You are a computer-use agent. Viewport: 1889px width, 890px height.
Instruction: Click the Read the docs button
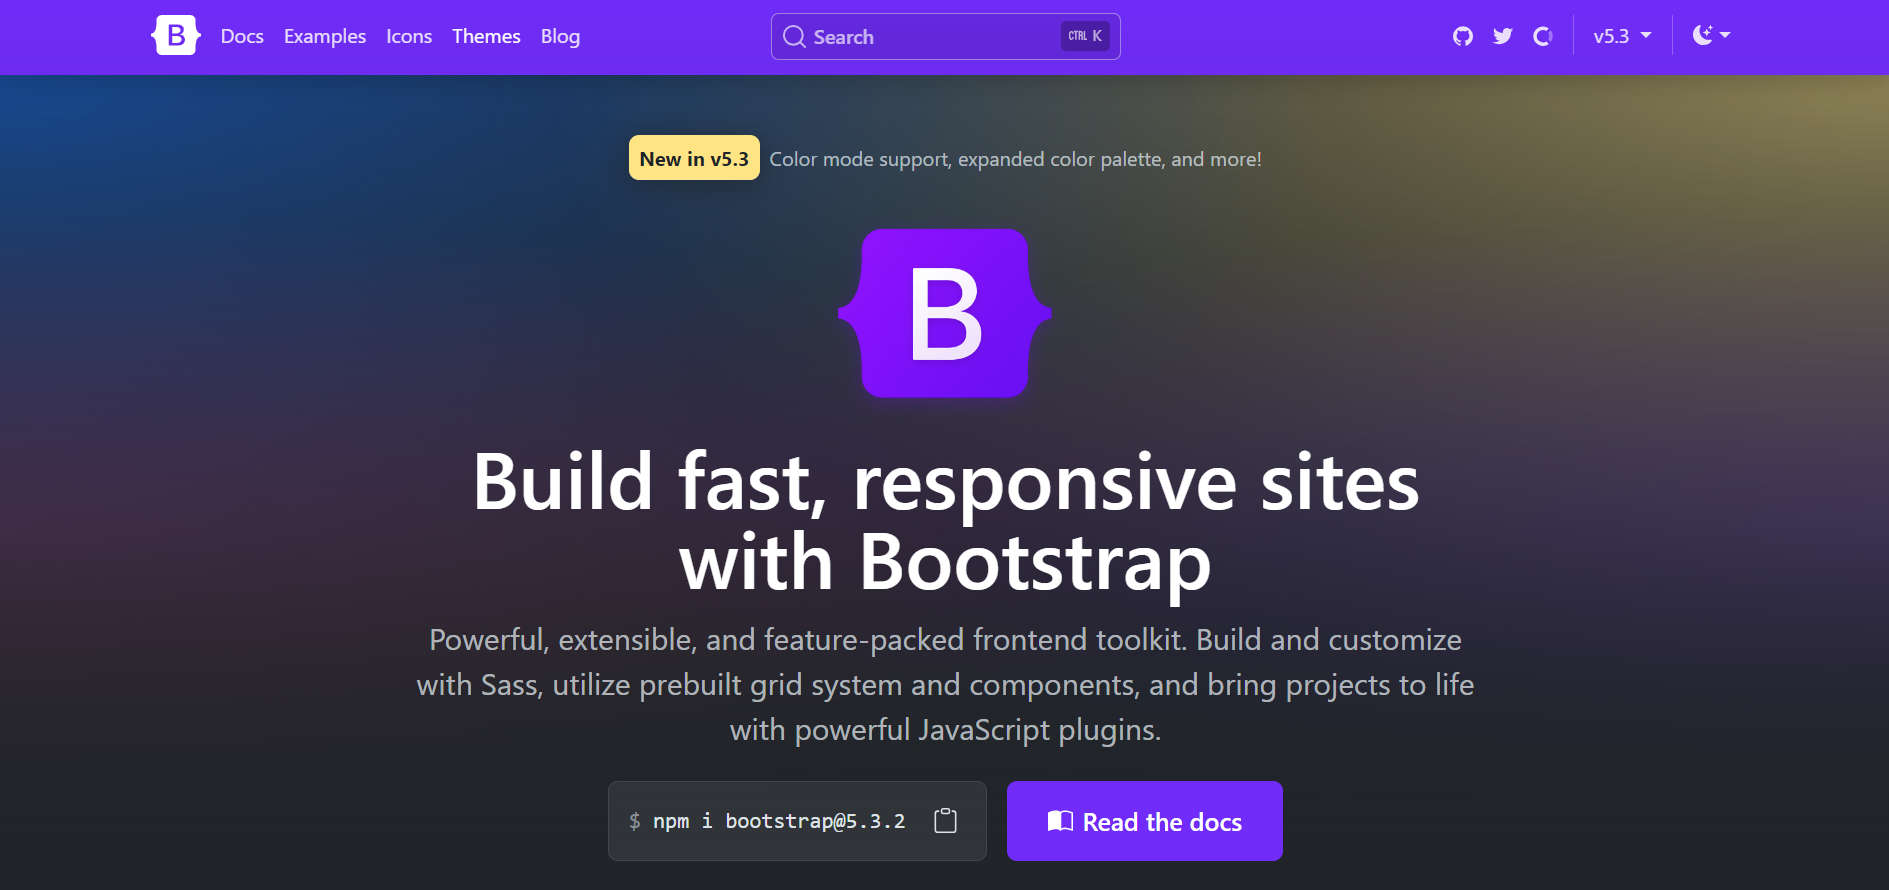(x=1145, y=821)
